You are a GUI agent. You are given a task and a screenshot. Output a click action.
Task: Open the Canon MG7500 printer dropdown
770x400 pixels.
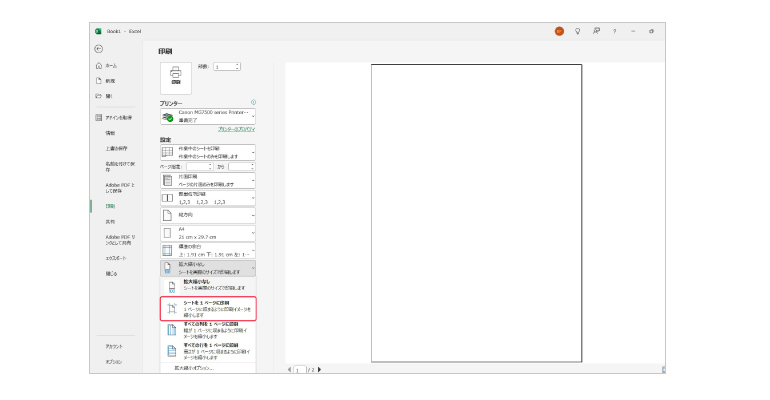tap(208, 116)
